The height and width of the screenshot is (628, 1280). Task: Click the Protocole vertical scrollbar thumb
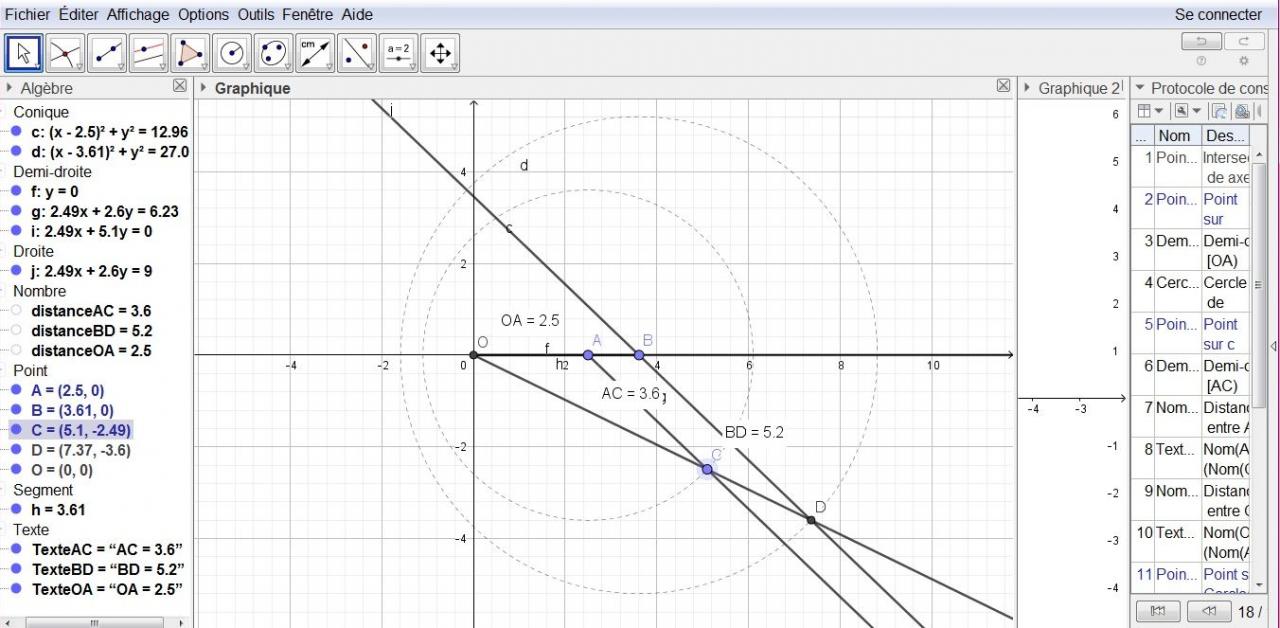(1259, 283)
